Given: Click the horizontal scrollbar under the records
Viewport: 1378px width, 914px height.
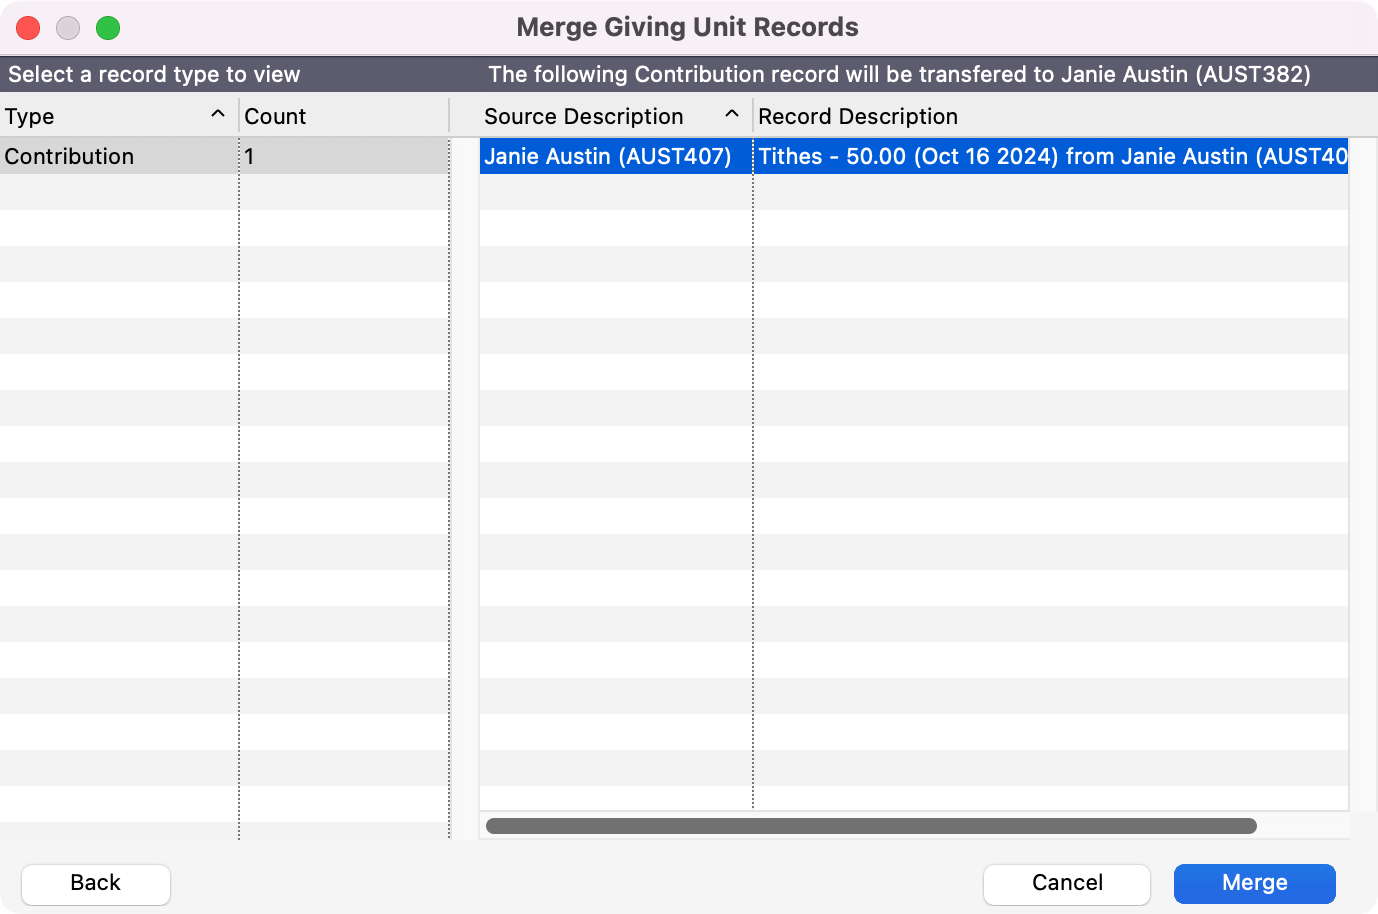Looking at the screenshot, I should pos(870,826).
